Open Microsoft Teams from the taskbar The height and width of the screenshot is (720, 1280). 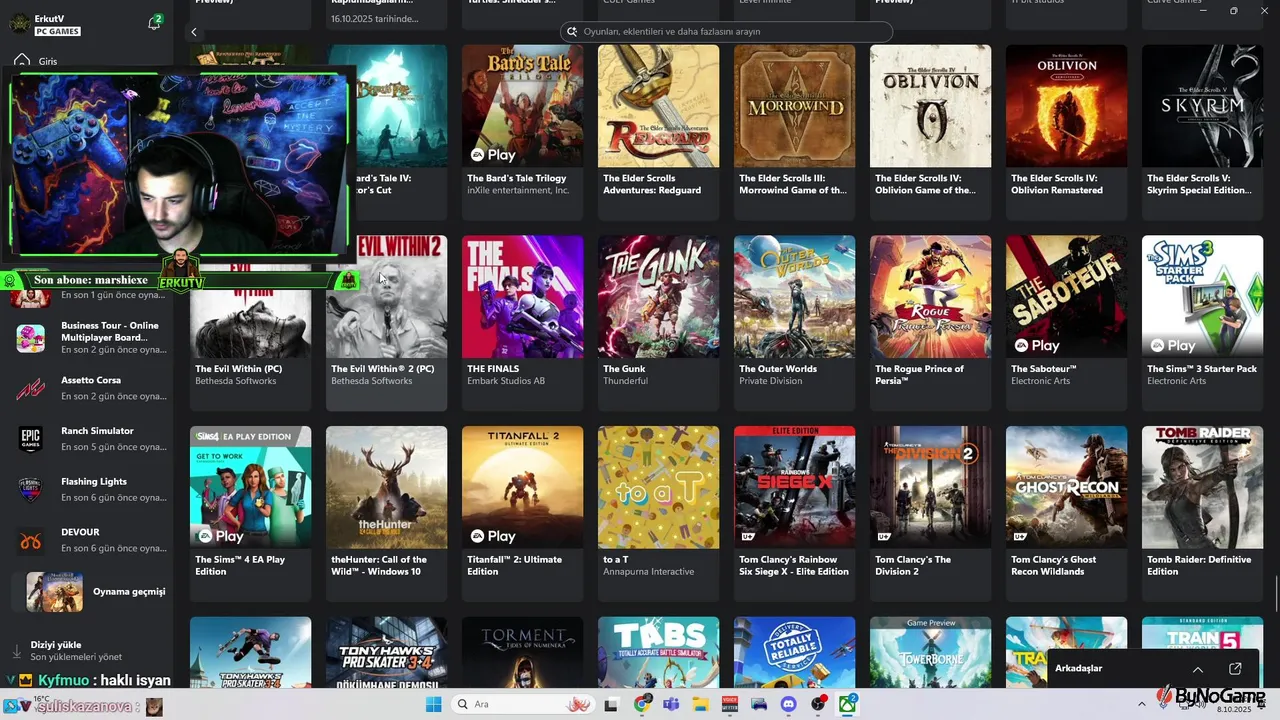click(x=671, y=705)
